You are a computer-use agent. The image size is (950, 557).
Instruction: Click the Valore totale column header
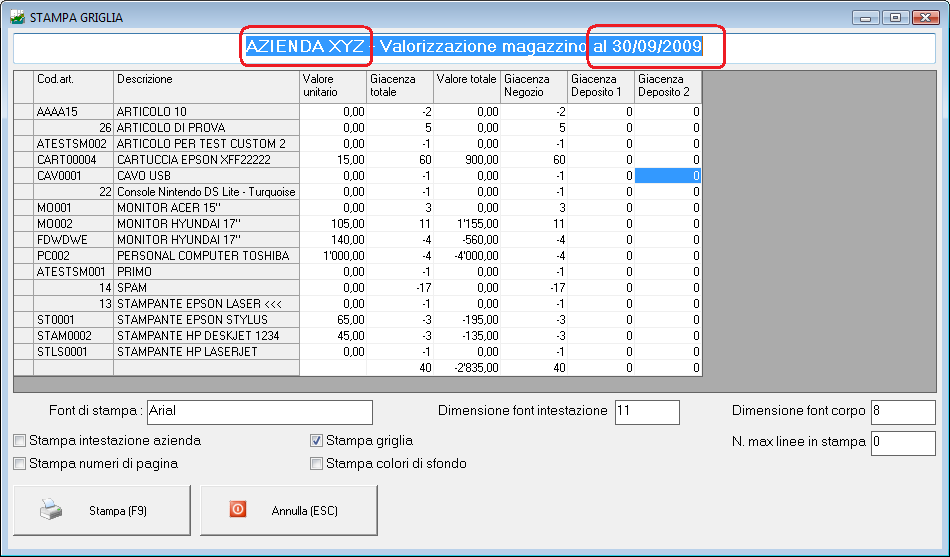tap(467, 87)
